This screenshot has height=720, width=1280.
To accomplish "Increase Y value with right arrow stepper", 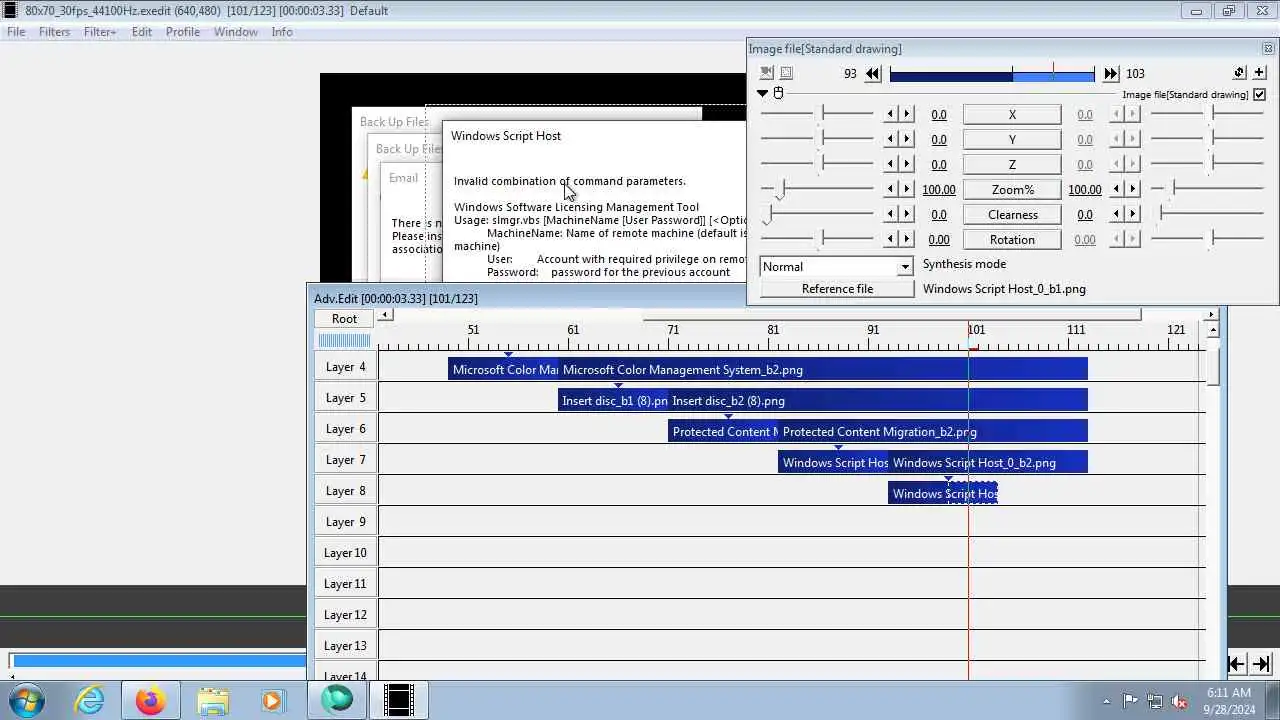I will 907,139.
